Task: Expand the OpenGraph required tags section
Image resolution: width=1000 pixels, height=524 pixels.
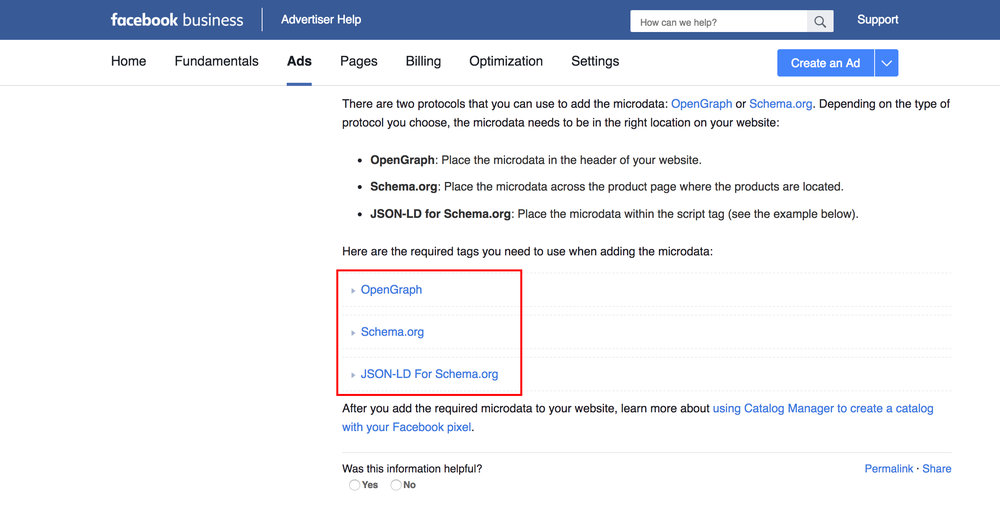Action: click(x=391, y=289)
